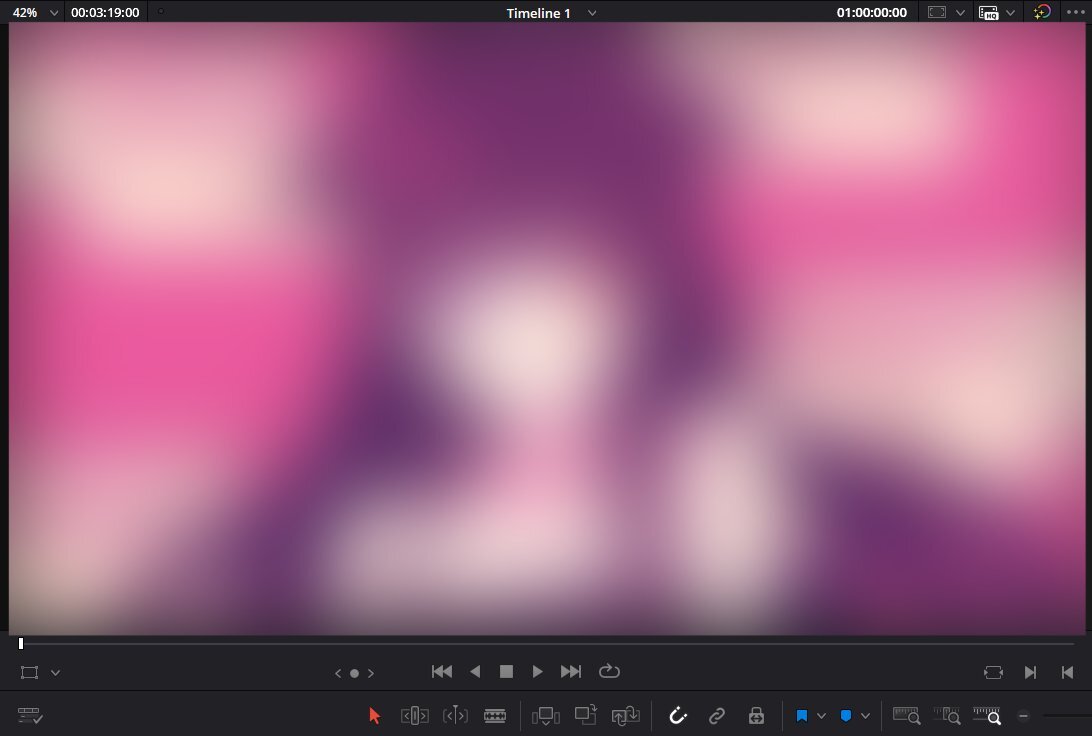This screenshot has height=736, width=1092.
Task: Toggle the transform overlay icon
Action: [29, 673]
